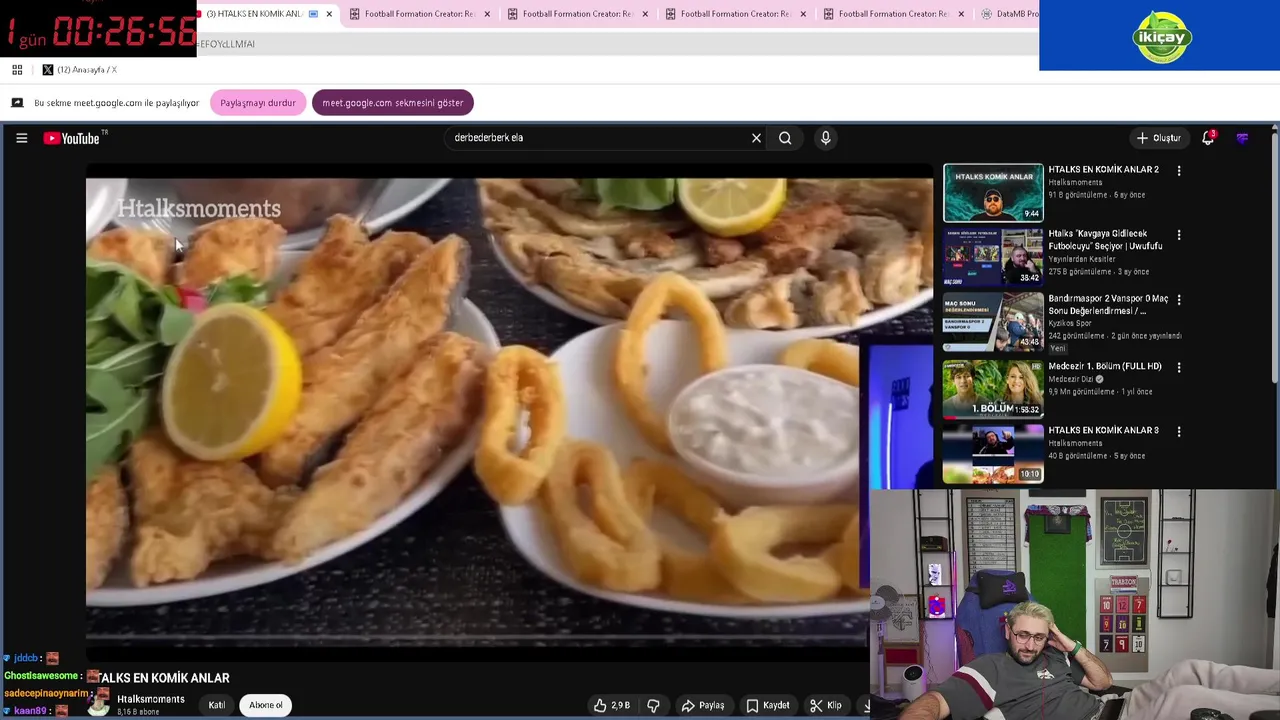The image size is (1280, 720).
Task: Click the Katıl join button
Action: tap(217, 705)
